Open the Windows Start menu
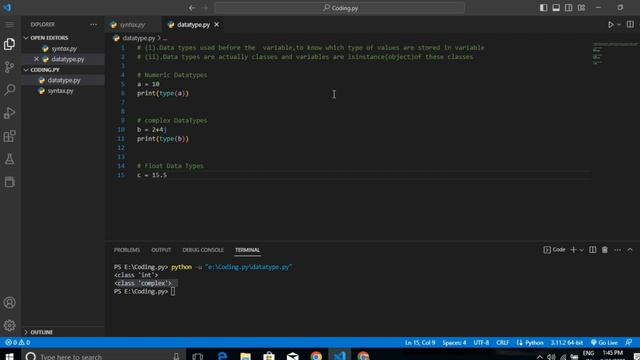 pos(9,356)
